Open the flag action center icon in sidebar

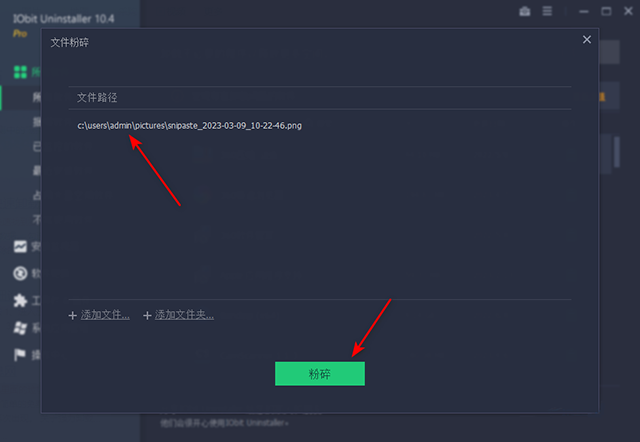pos(20,355)
